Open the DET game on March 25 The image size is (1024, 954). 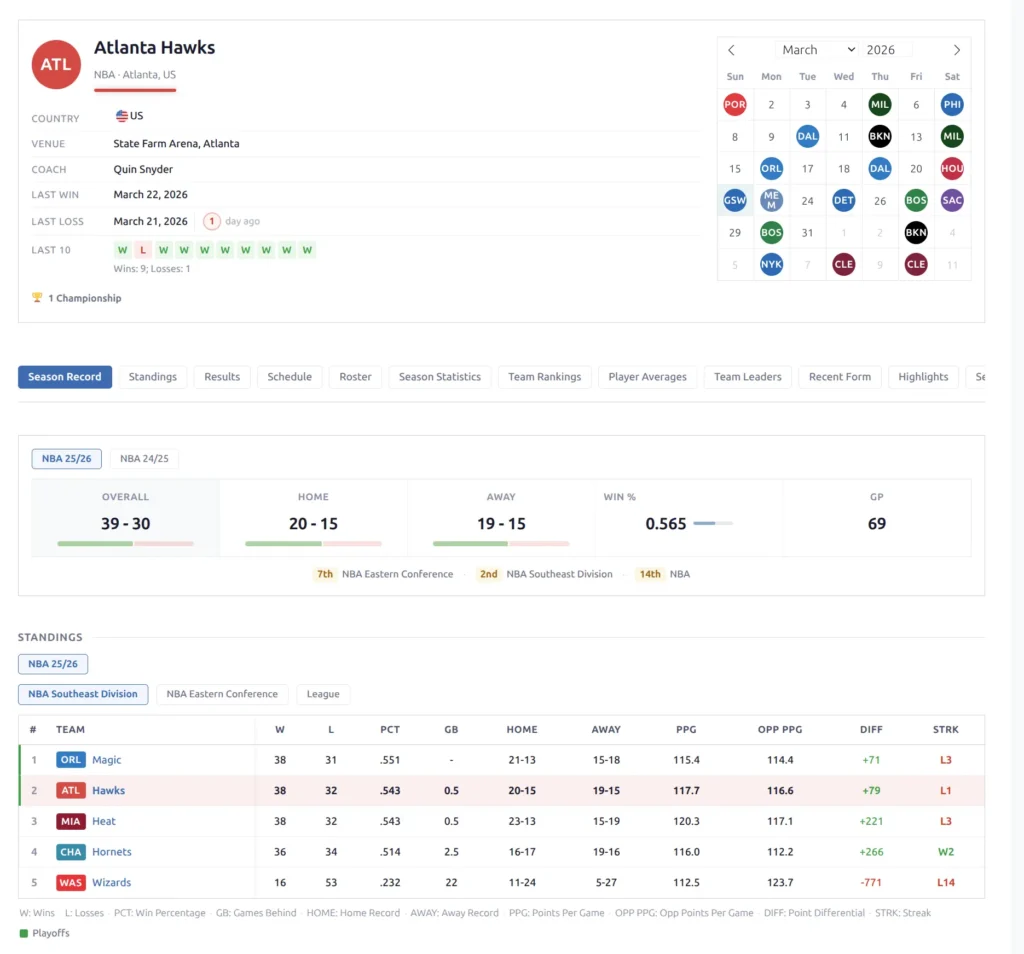tap(843, 200)
